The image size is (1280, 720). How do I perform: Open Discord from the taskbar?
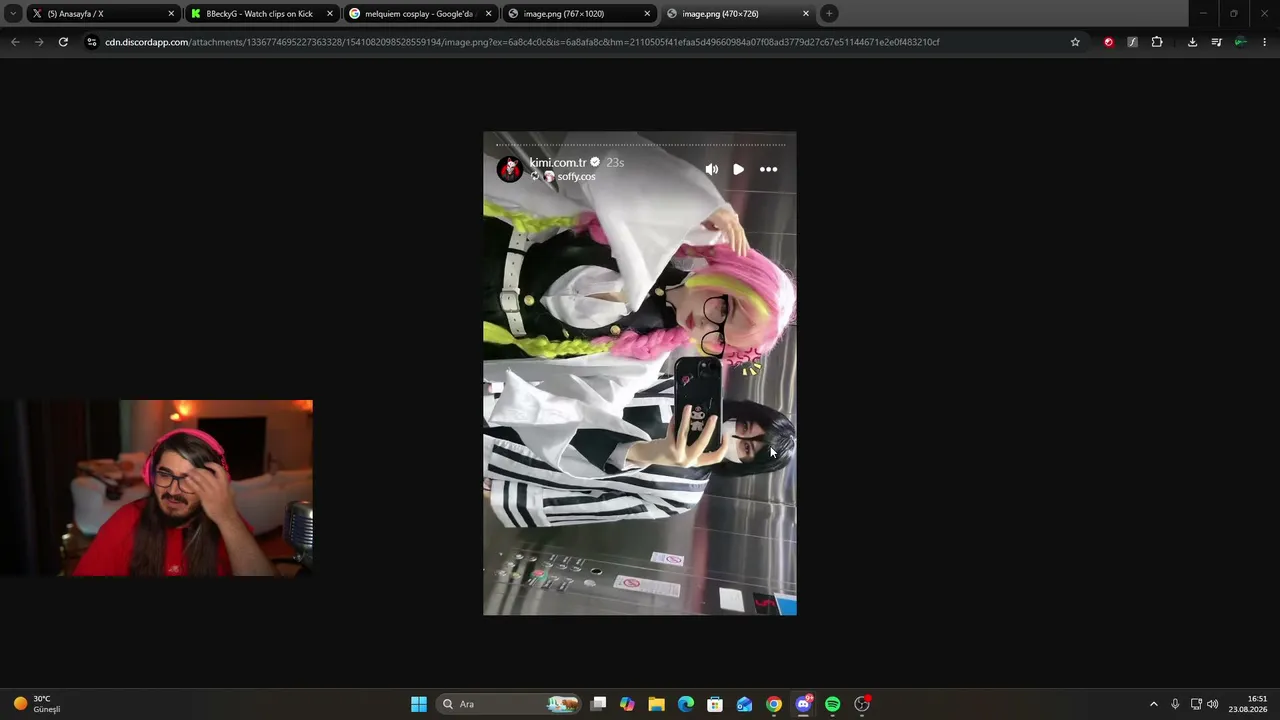tap(803, 704)
